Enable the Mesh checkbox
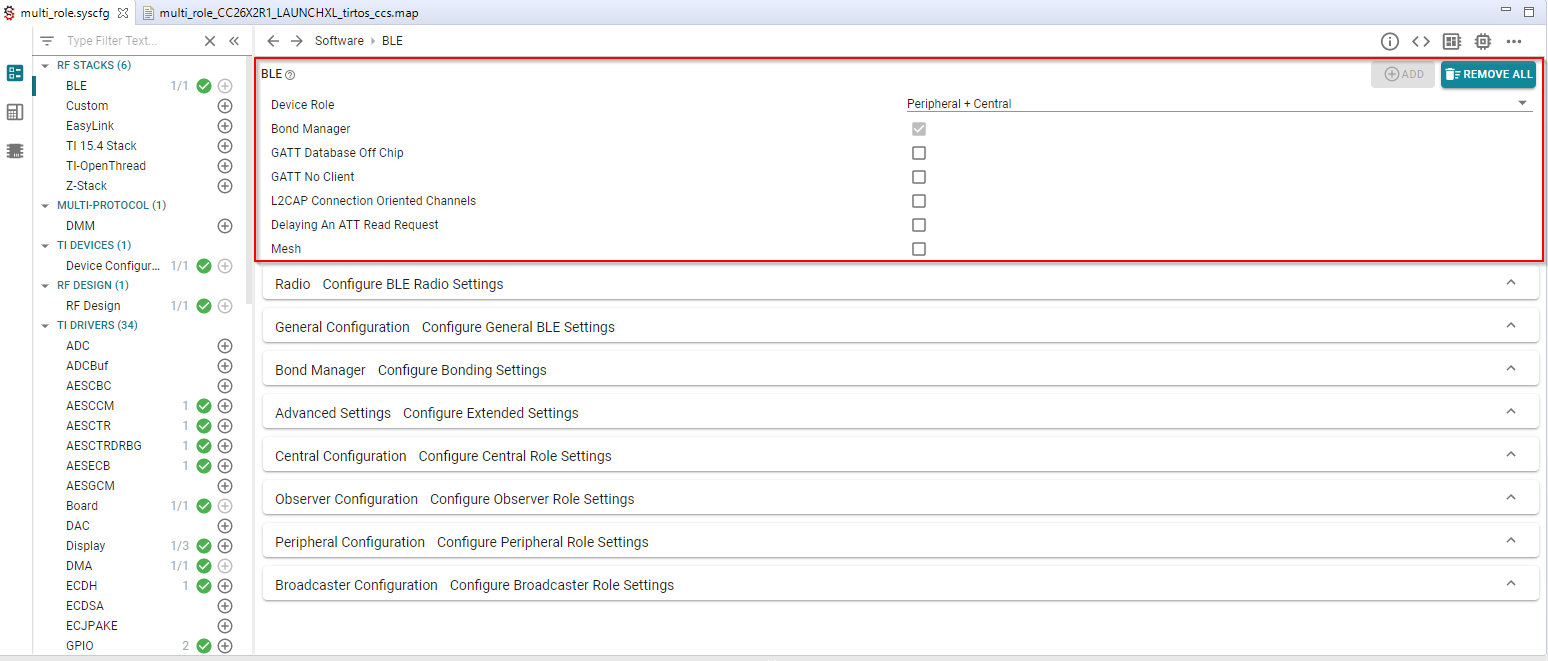 [919, 248]
